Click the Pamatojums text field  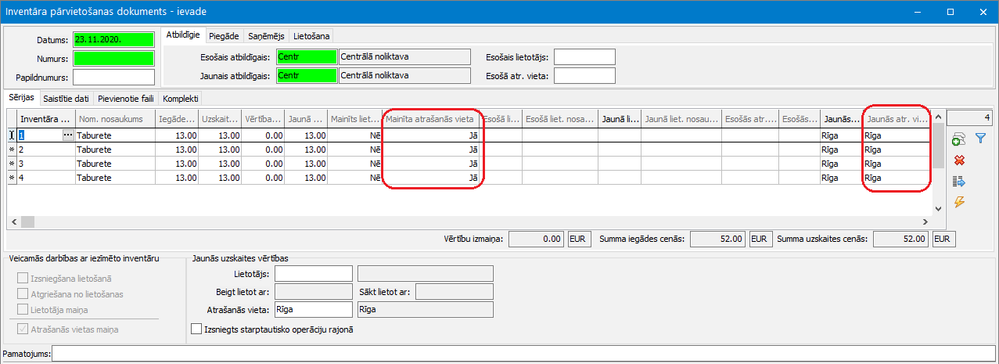tap(522, 354)
